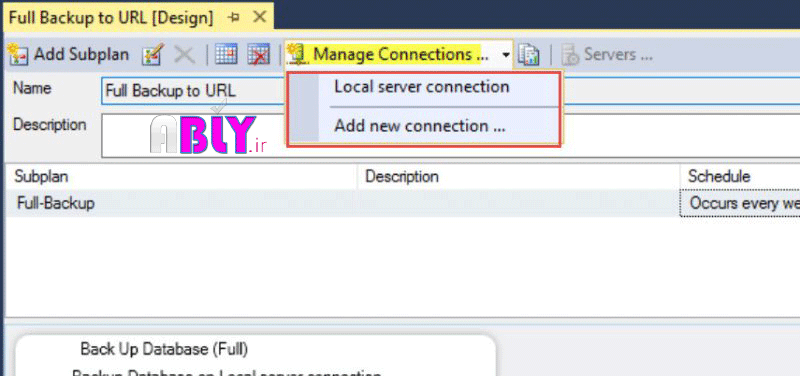Image resolution: width=800 pixels, height=376 pixels.
Task: Click the Subplan column header
Action: (182, 177)
